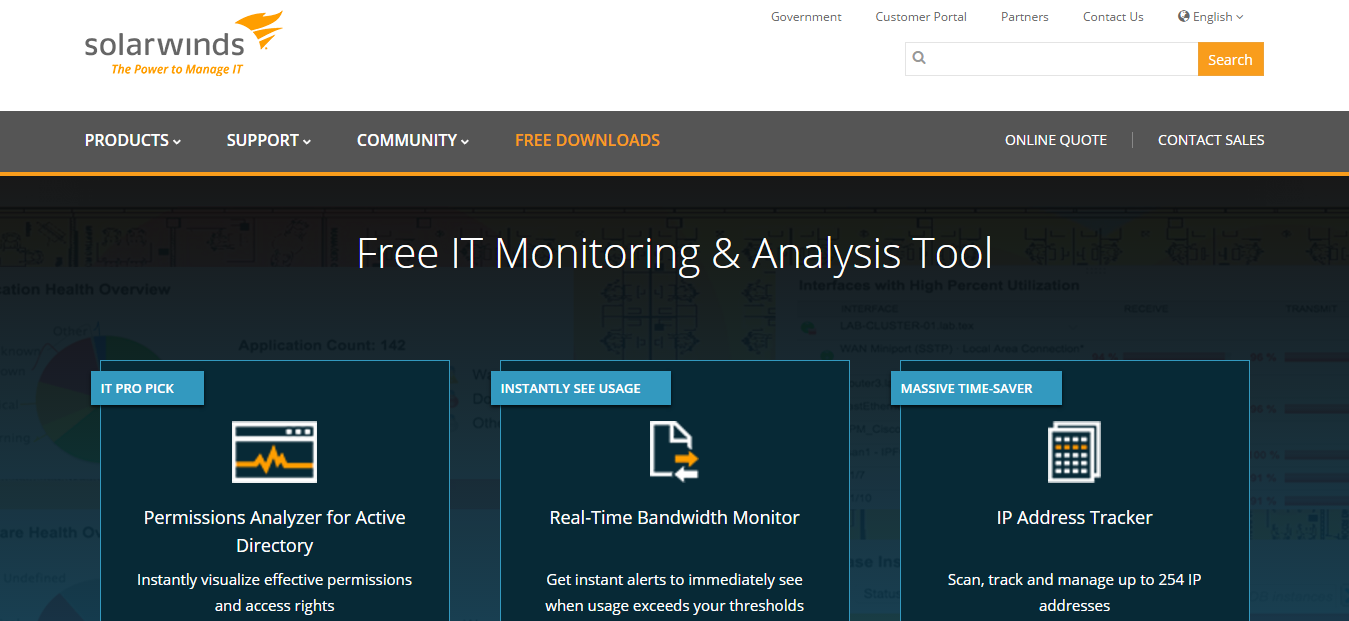Click the magnifying glass in search box
Screen dimensions: 1349x621
coord(919,58)
